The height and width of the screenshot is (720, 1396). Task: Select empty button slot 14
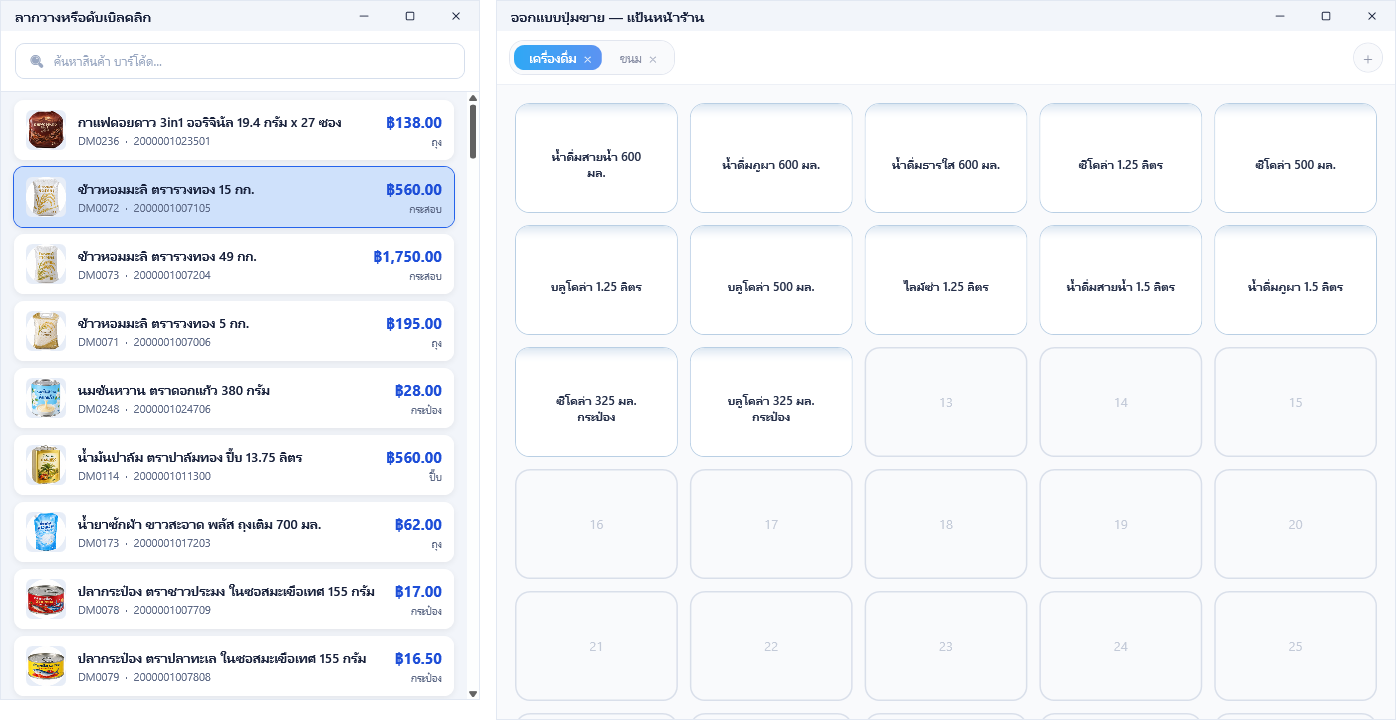pos(1121,402)
